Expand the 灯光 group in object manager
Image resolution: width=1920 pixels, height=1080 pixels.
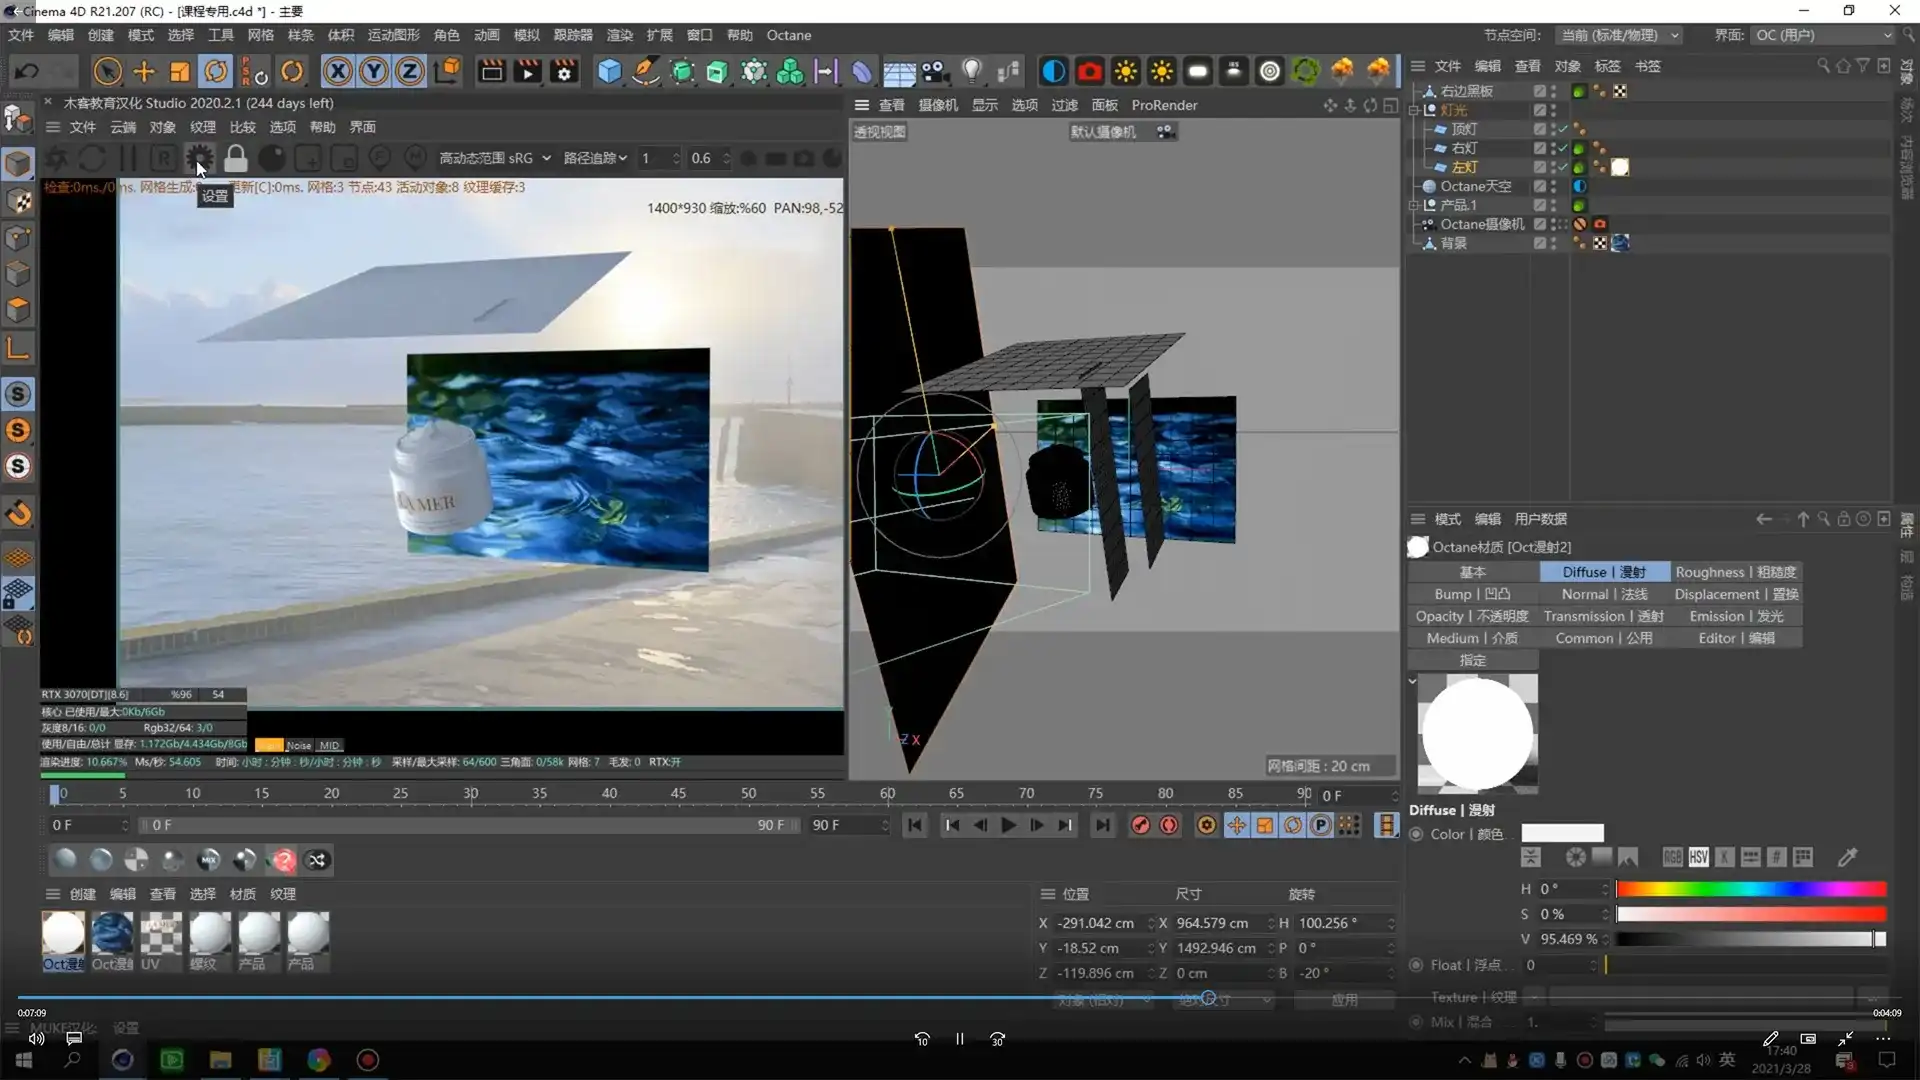1414,110
